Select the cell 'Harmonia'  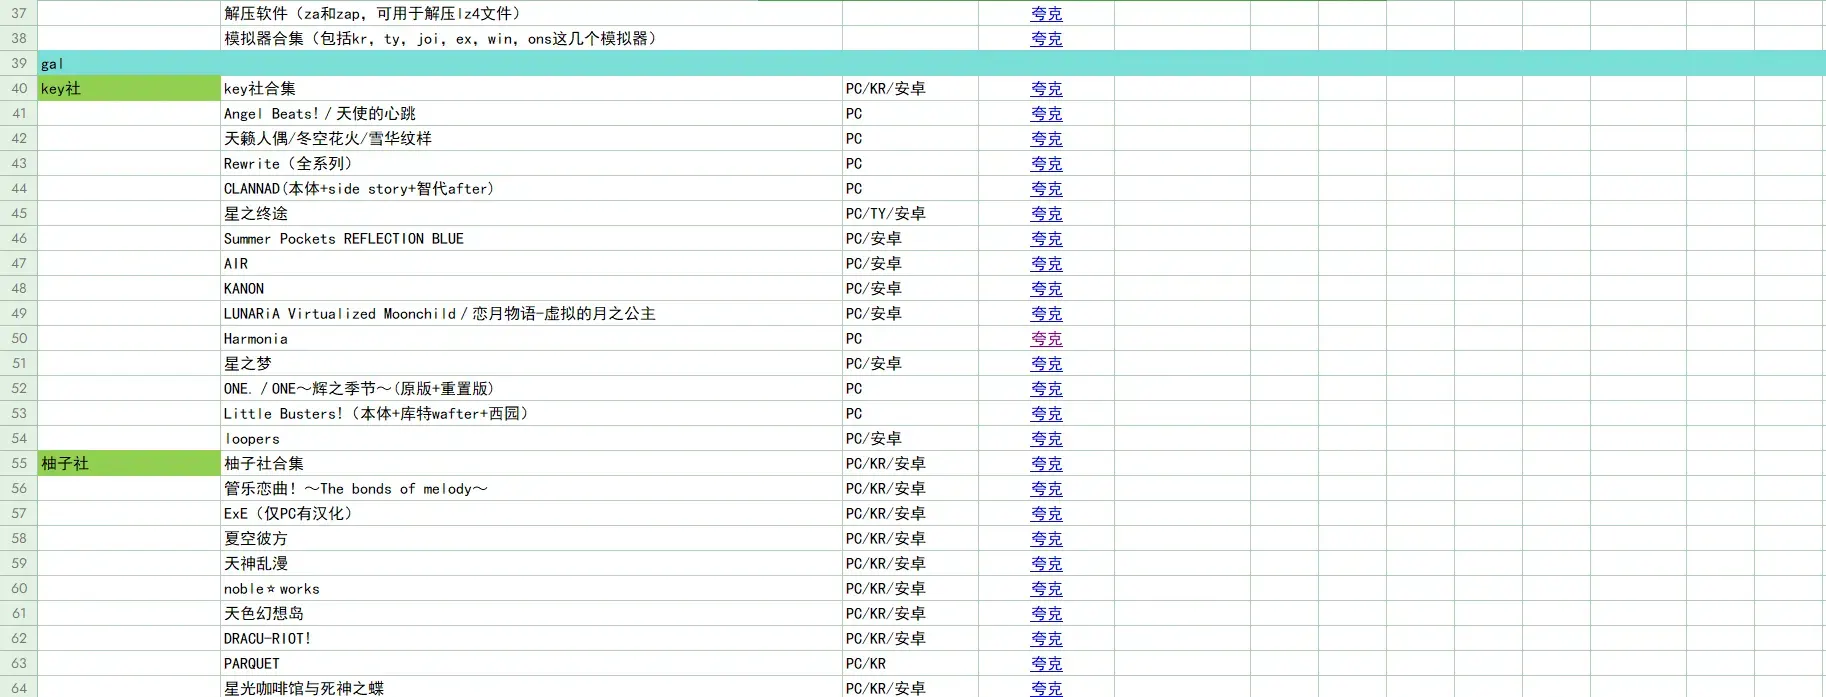click(x=531, y=338)
